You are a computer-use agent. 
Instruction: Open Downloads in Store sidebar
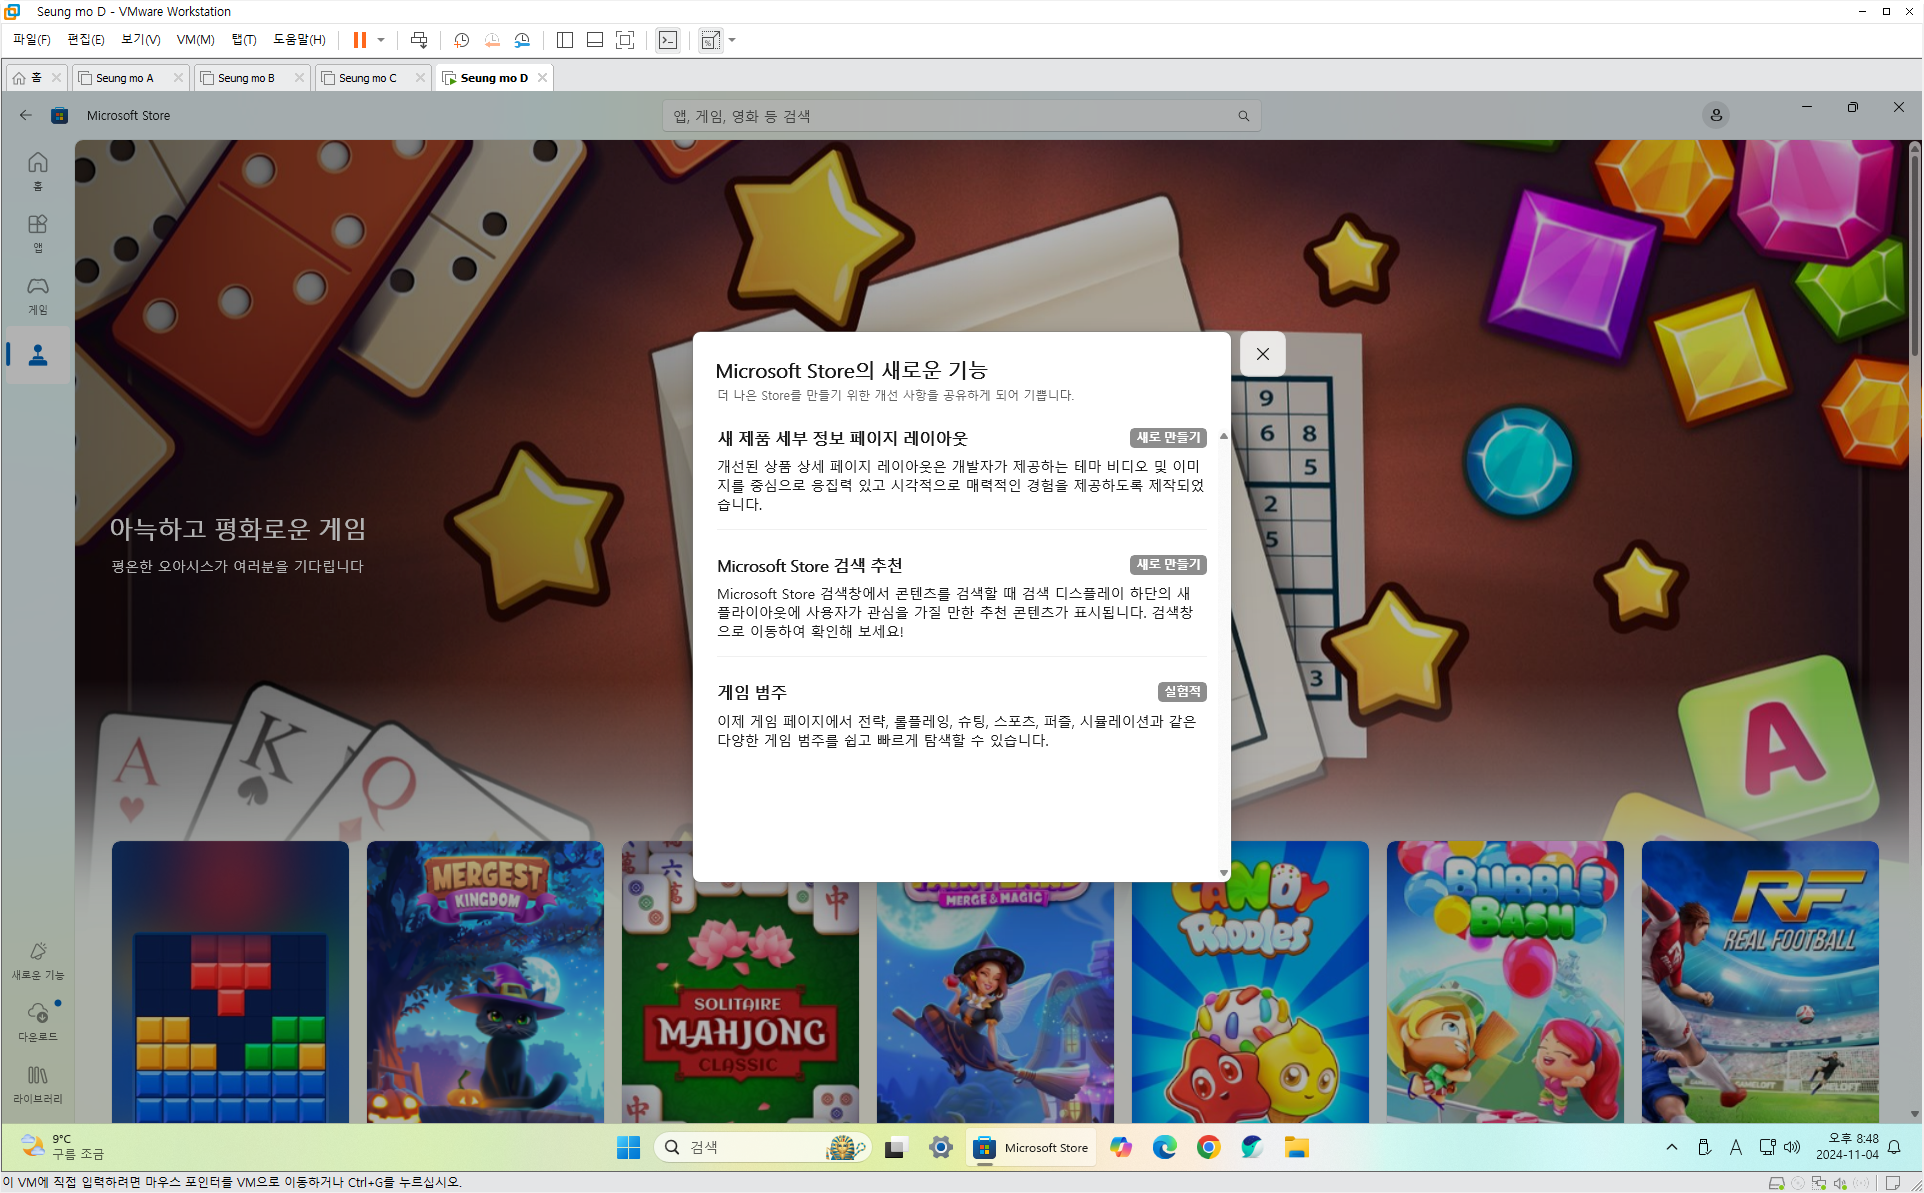click(38, 1021)
